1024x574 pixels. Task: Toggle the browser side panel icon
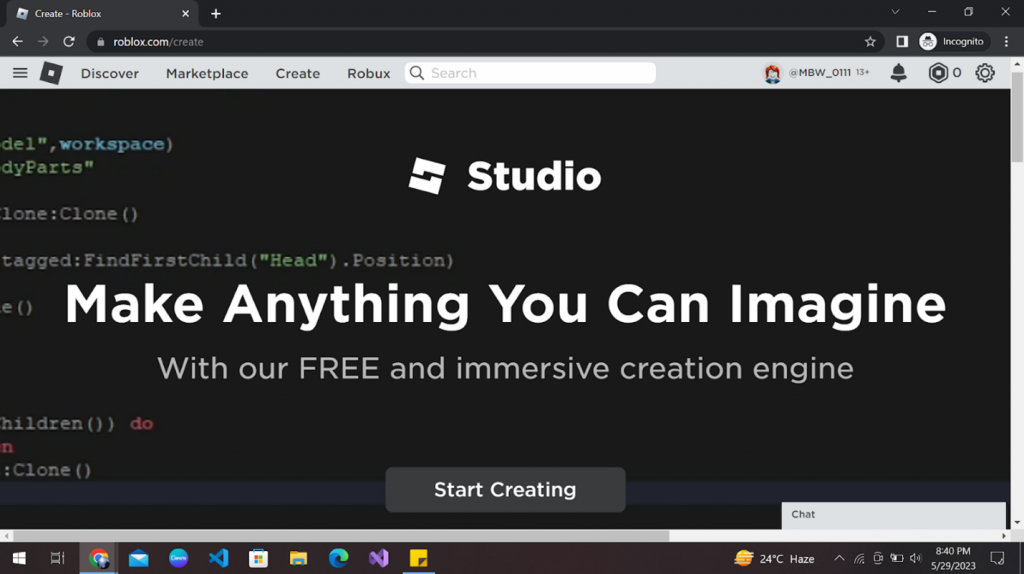[x=902, y=42]
